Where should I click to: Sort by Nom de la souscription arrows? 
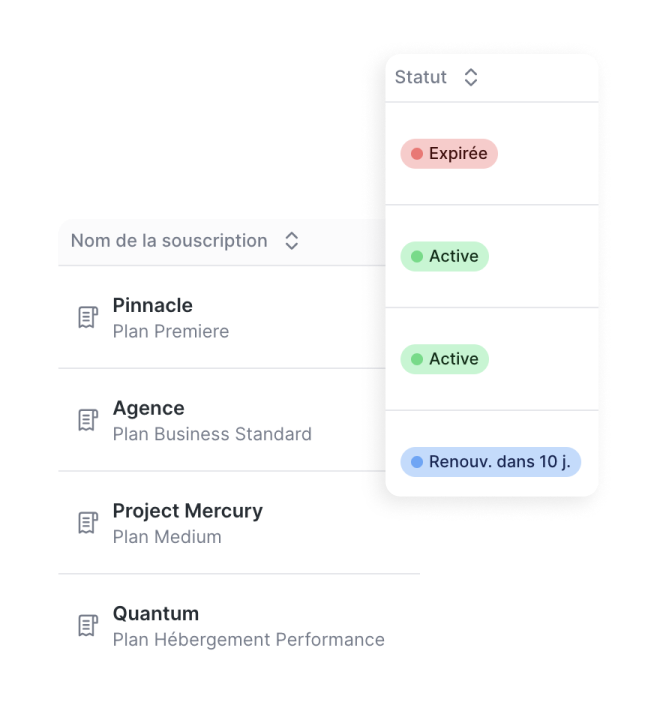coord(291,241)
